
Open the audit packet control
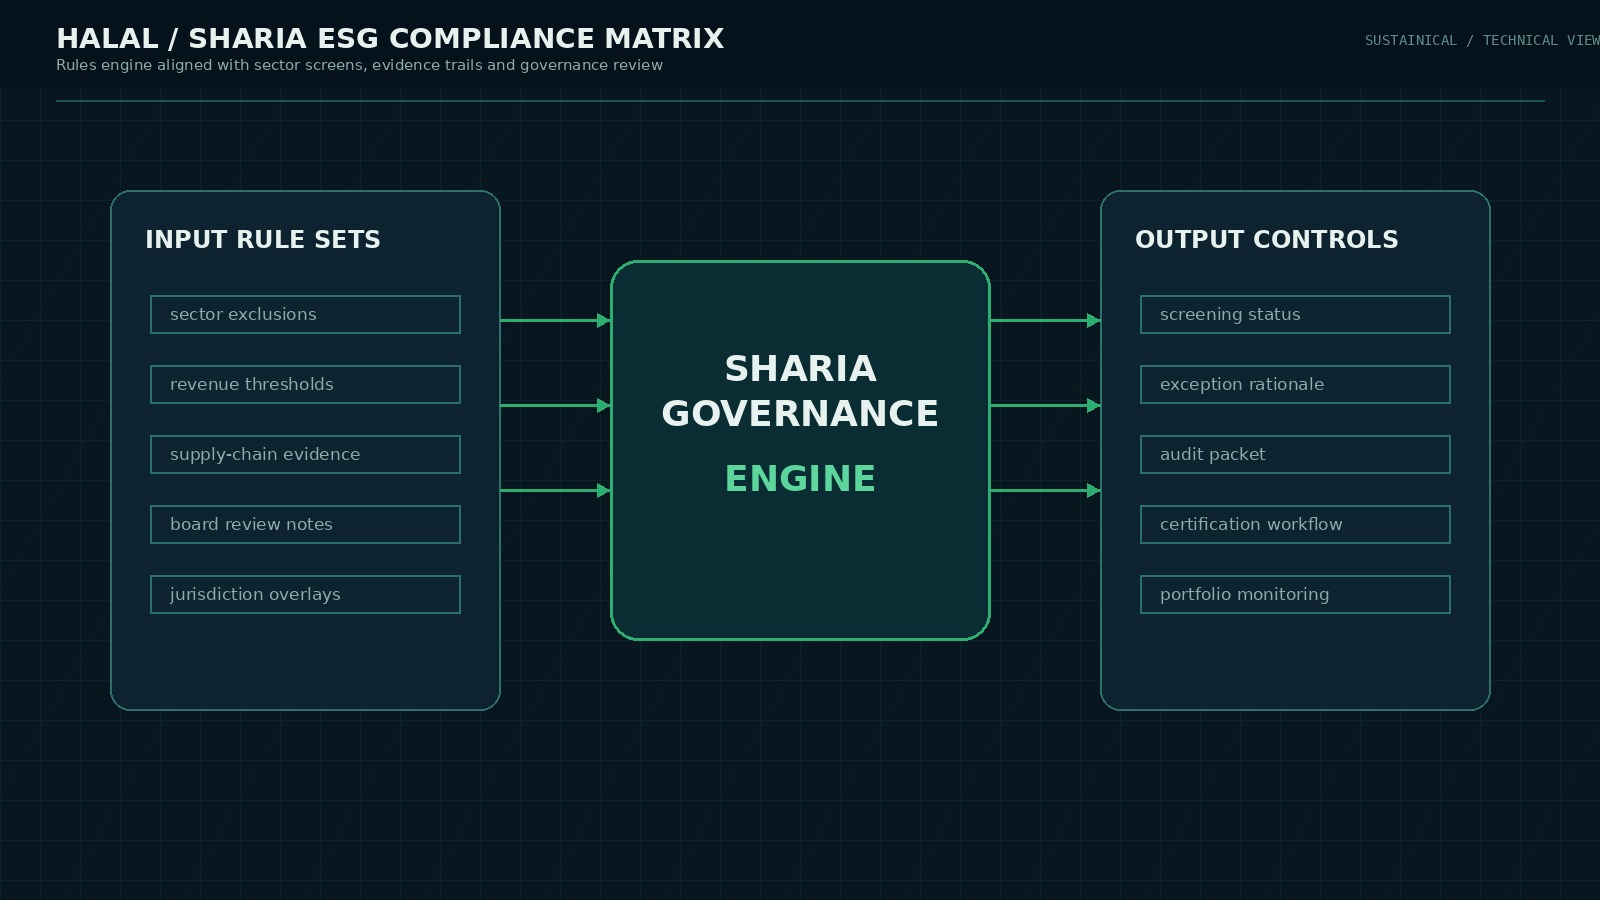click(x=1295, y=454)
